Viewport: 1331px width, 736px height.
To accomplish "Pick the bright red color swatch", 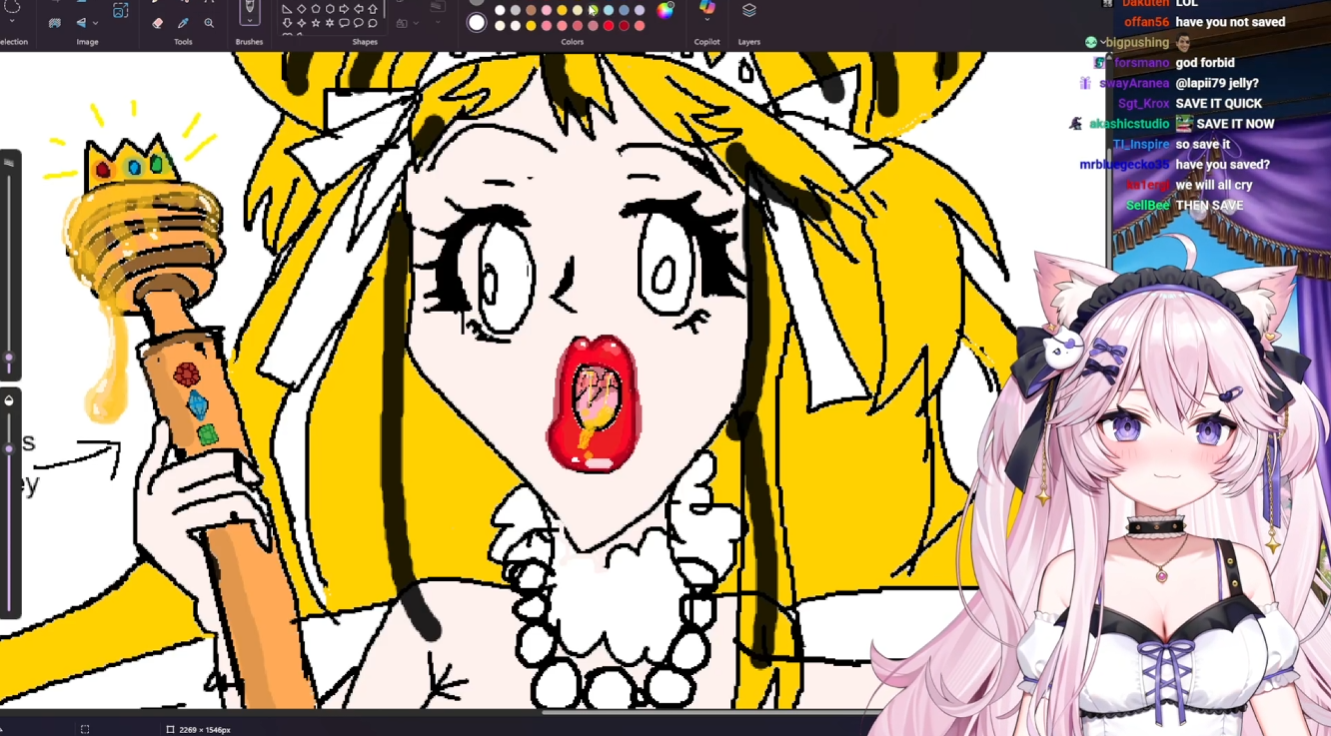I will [x=609, y=26].
